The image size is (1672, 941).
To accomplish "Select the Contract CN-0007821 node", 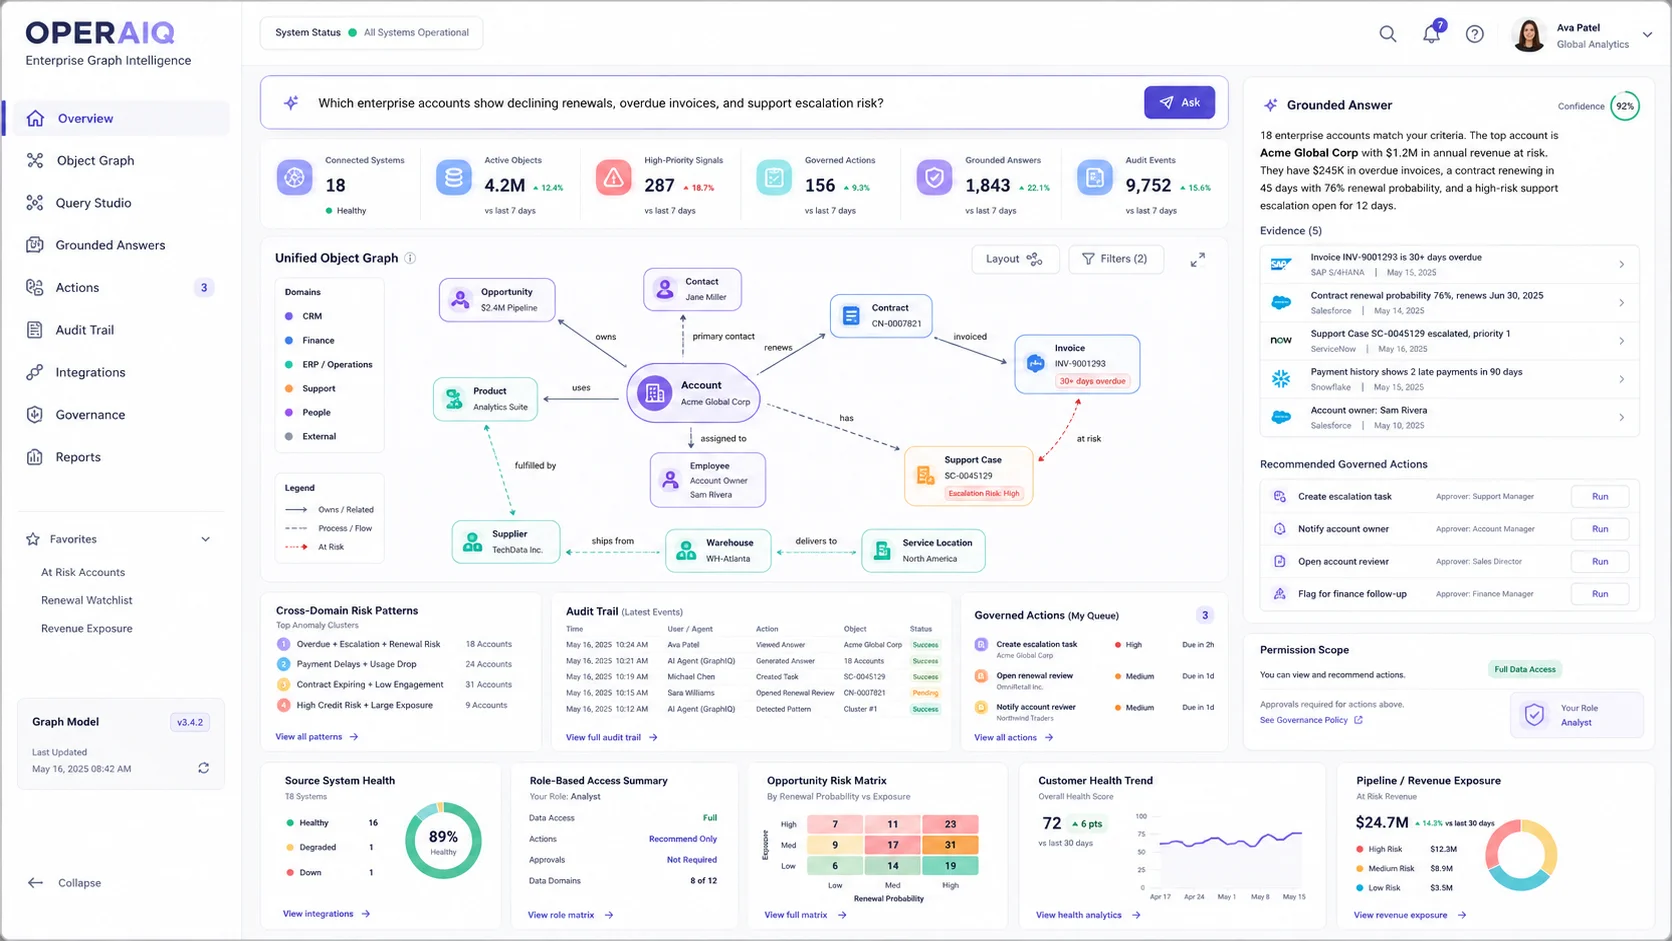I will 881,316.
